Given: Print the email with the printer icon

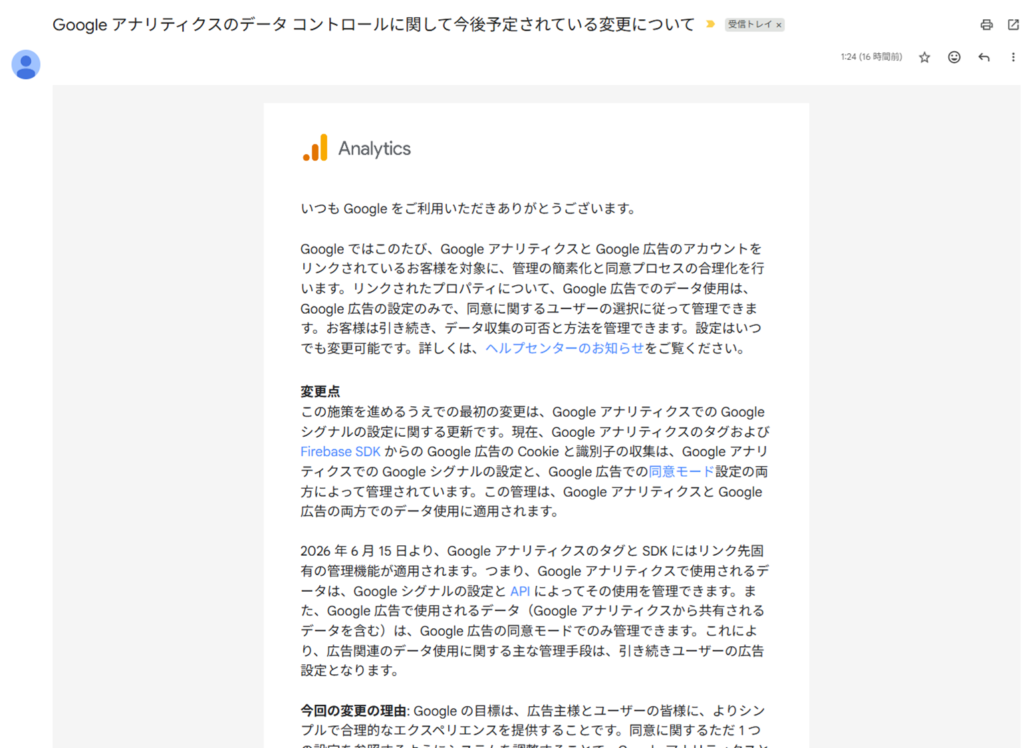Looking at the screenshot, I should 986,25.
